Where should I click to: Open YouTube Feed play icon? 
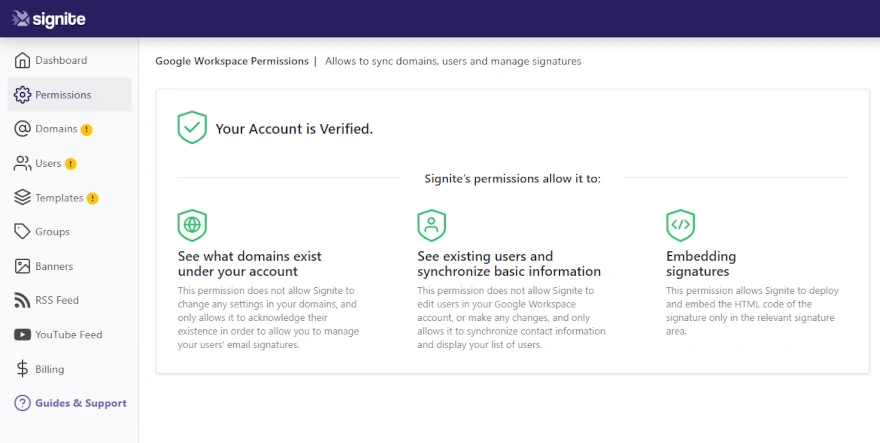click(x=22, y=335)
